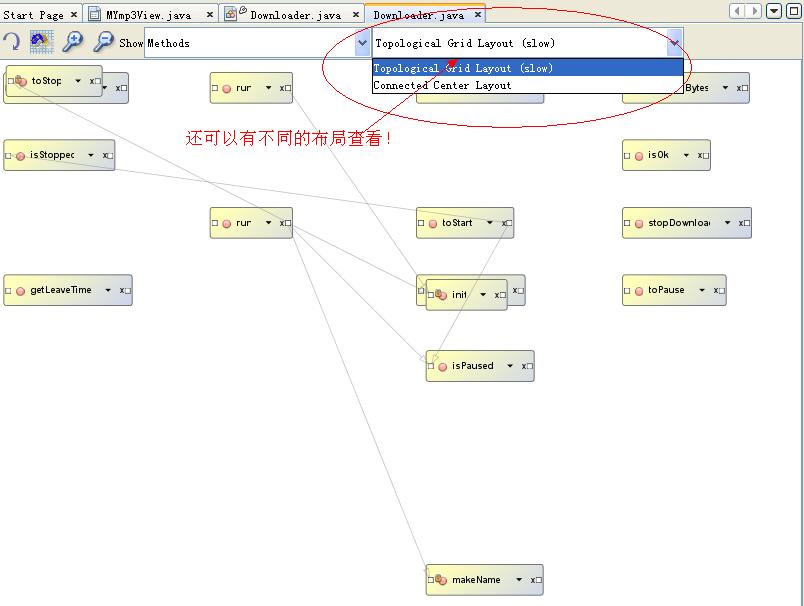Image resolution: width=804 pixels, height=606 pixels.
Task: Click the makeName method label
Action: (x=476, y=580)
